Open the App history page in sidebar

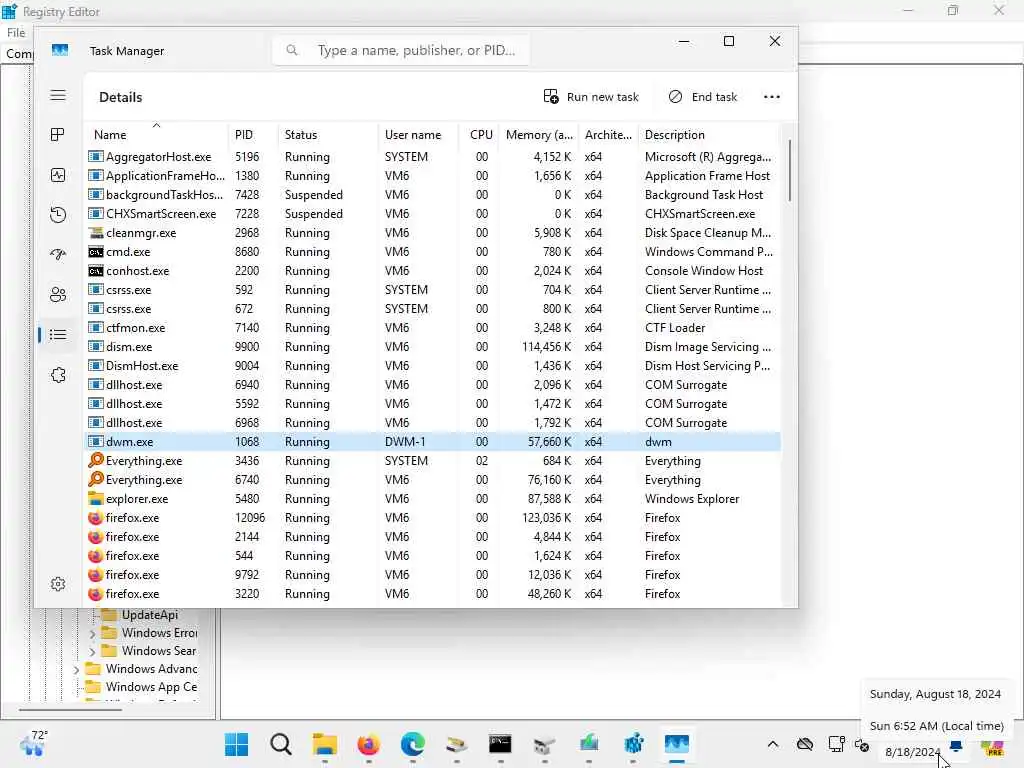(58, 215)
